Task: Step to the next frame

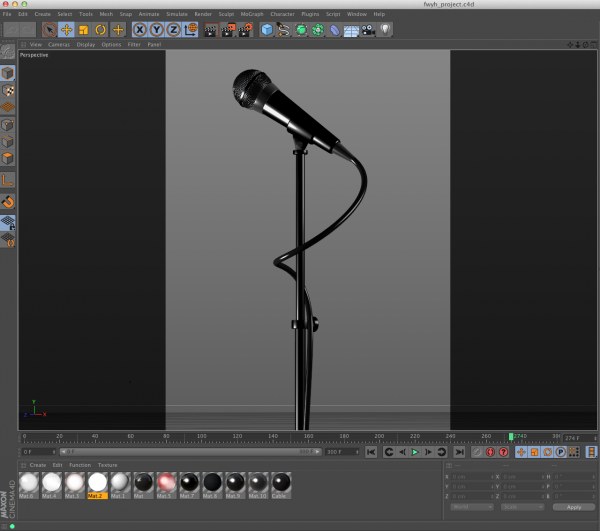Action: (x=428, y=452)
